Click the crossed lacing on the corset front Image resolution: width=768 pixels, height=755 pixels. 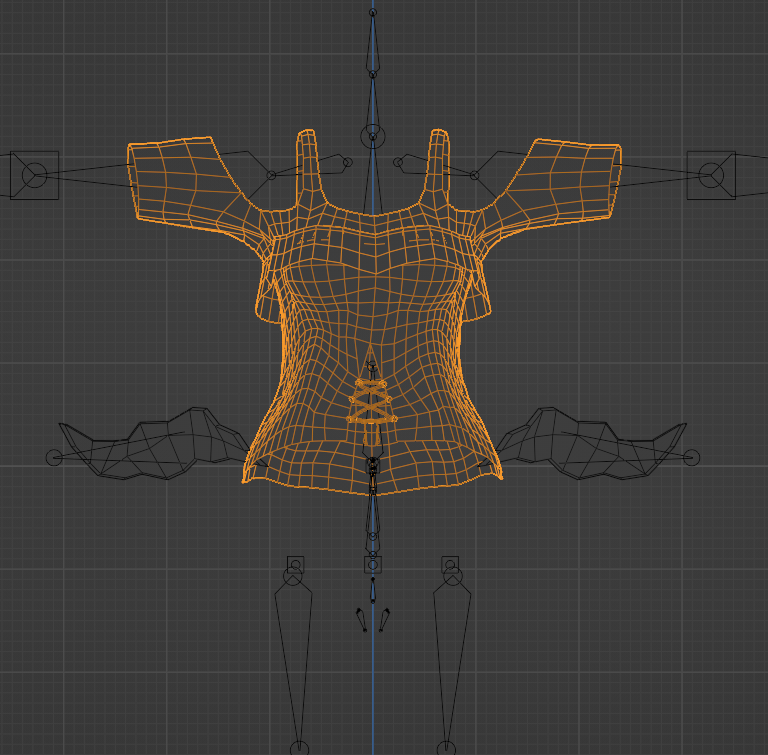click(x=372, y=401)
